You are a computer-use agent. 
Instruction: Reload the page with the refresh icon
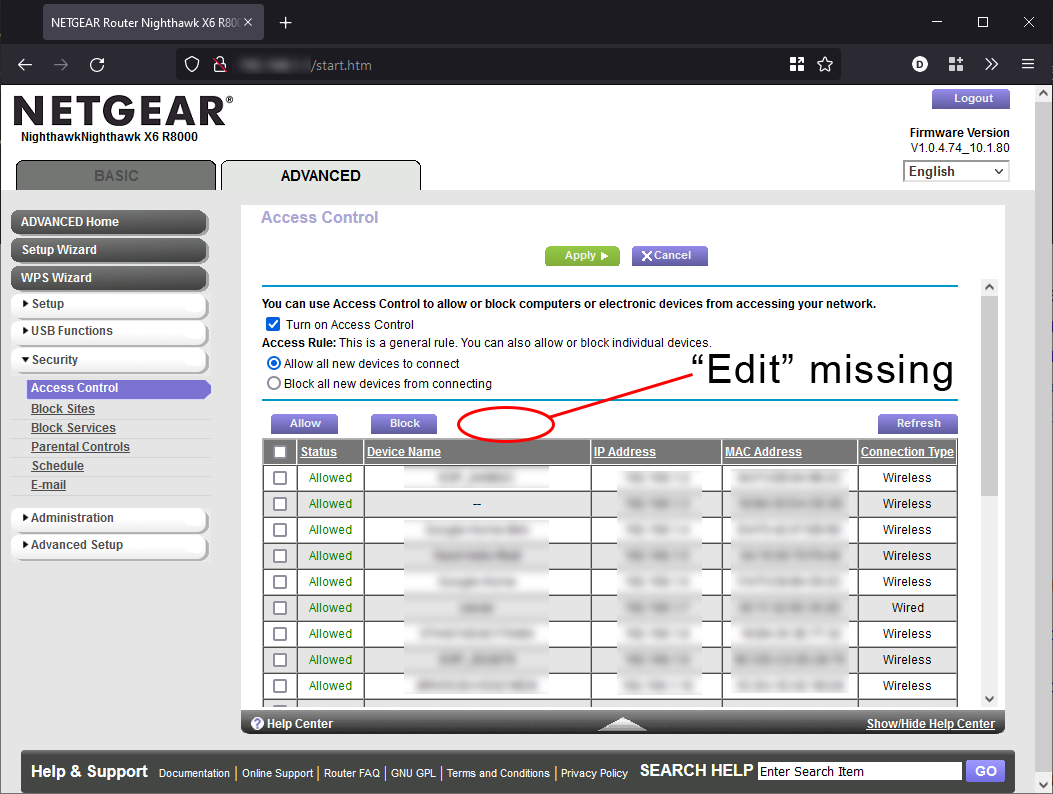point(97,64)
